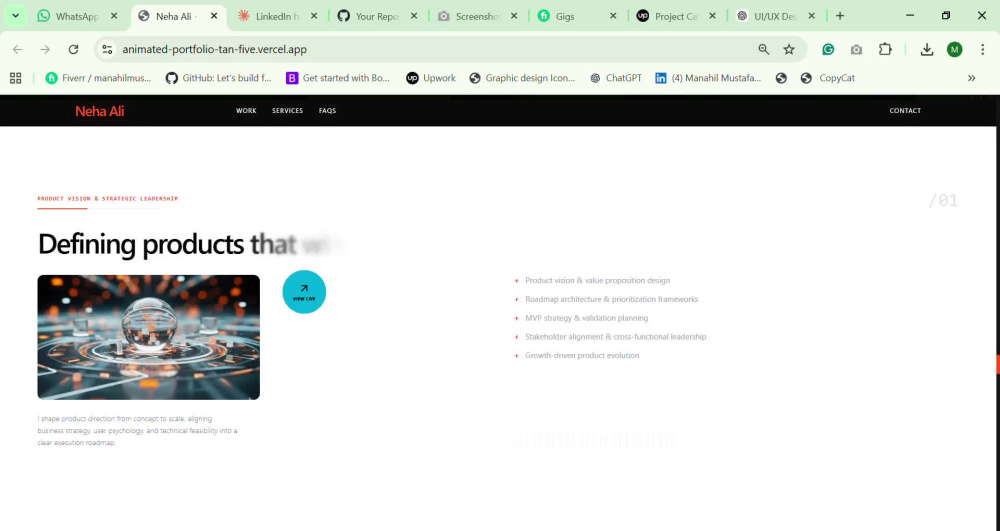This screenshot has width=1000, height=531.
Task: Open the zoom magnifier in address bar
Action: point(763,49)
